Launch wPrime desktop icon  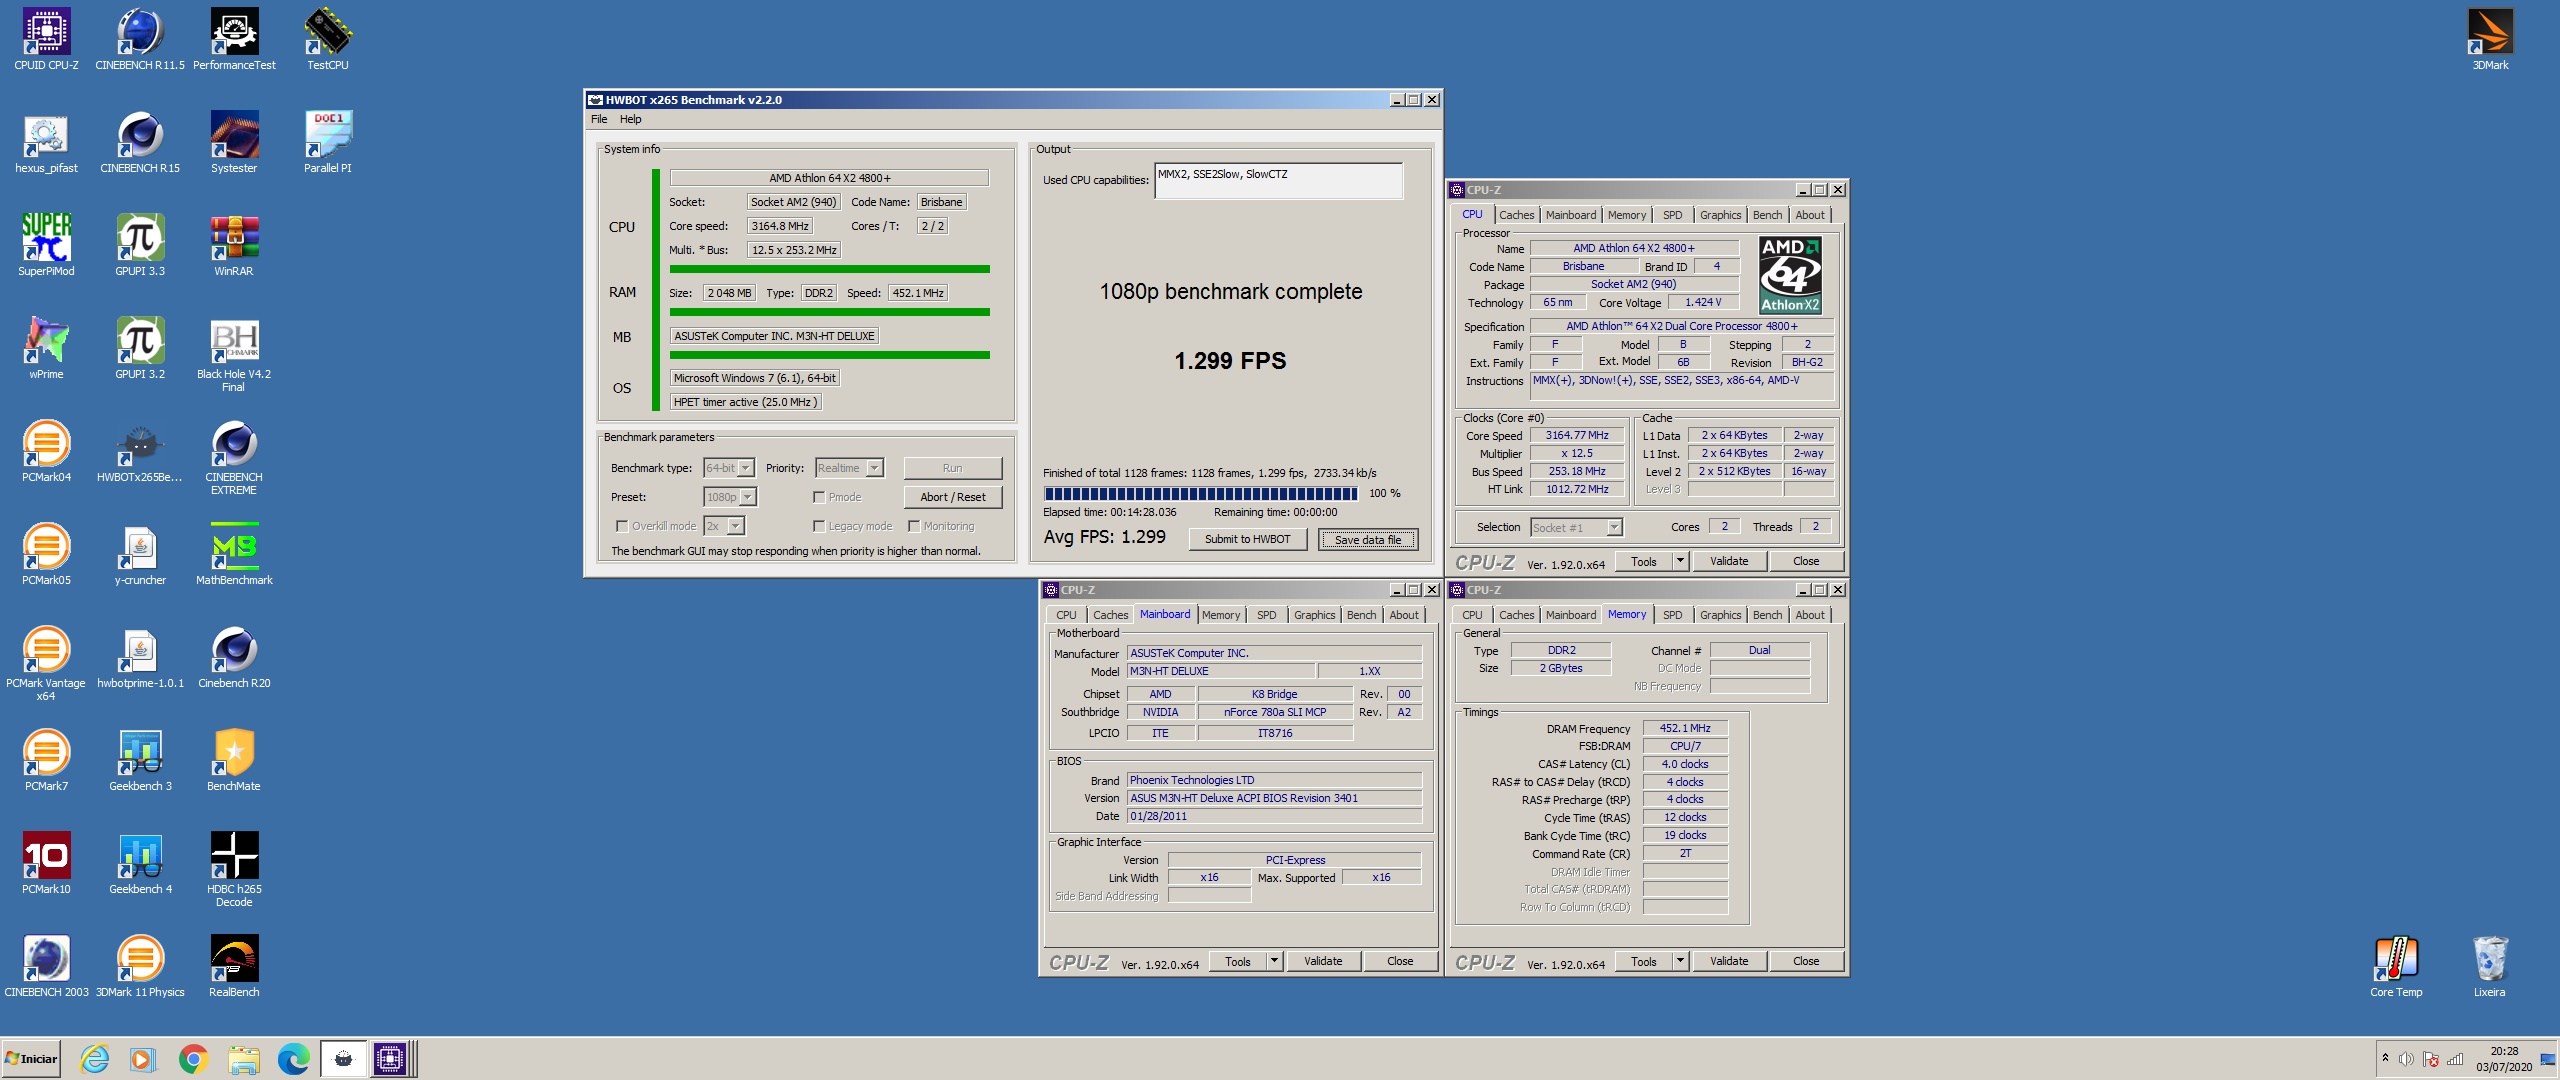point(46,347)
